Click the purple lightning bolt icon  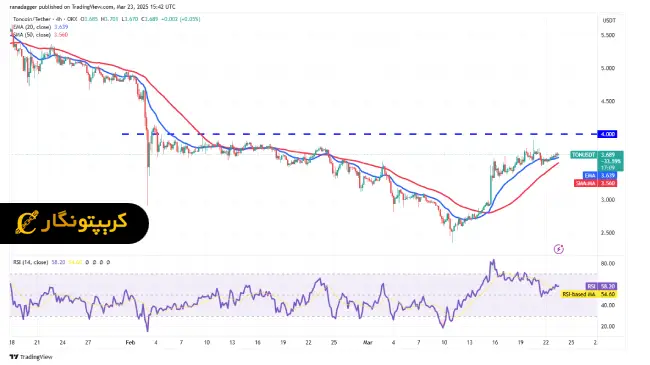pos(559,249)
